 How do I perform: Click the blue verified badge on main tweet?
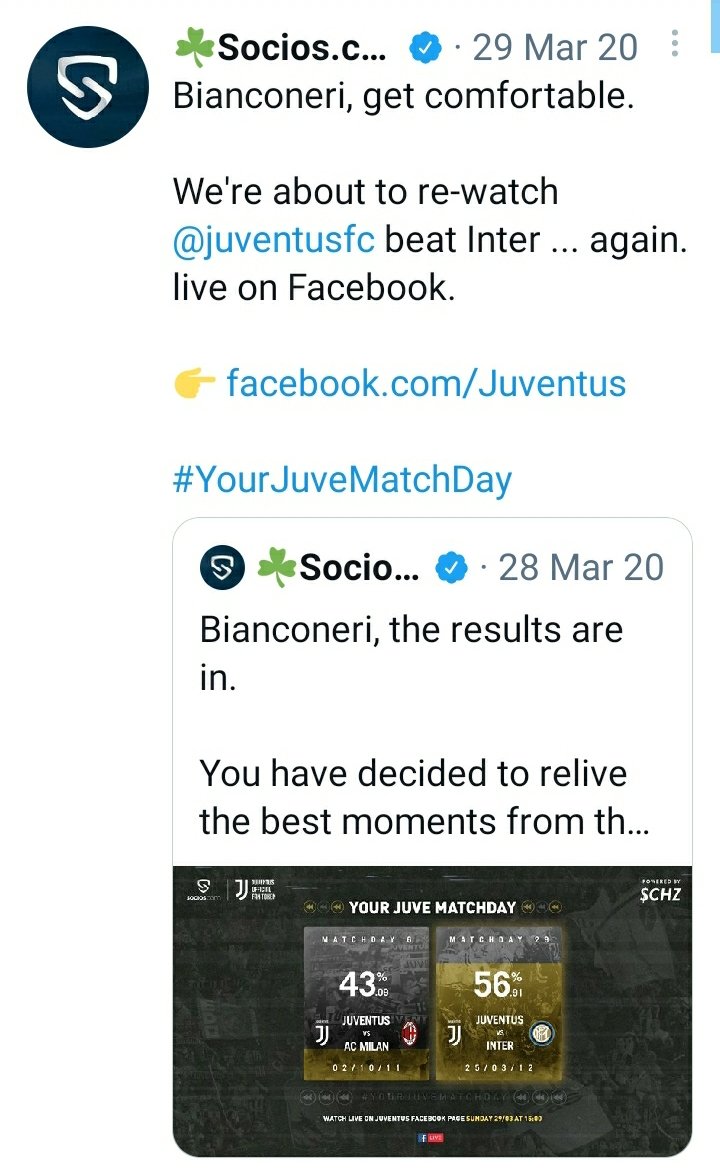click(x=424, y=47)
